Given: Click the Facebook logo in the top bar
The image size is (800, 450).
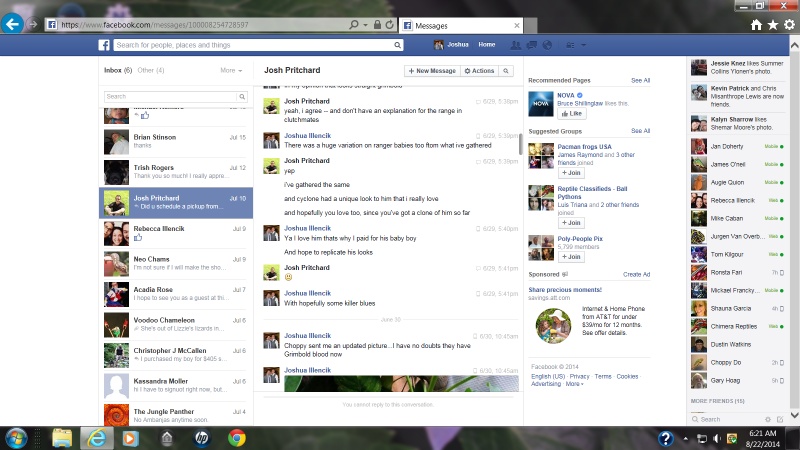Looking at the screenshot, I should tap(104, 45).
